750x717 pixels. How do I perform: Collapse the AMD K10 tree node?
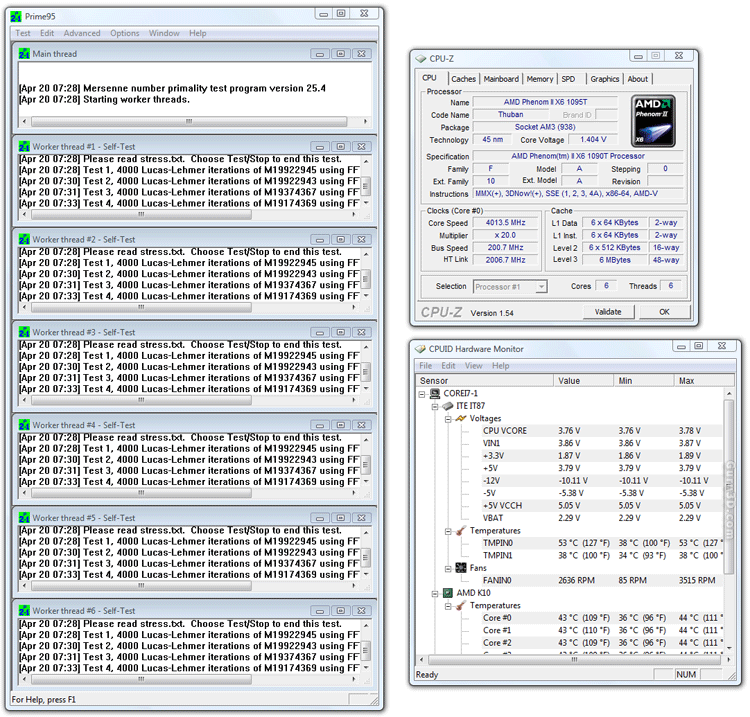[x=435, y=593]
